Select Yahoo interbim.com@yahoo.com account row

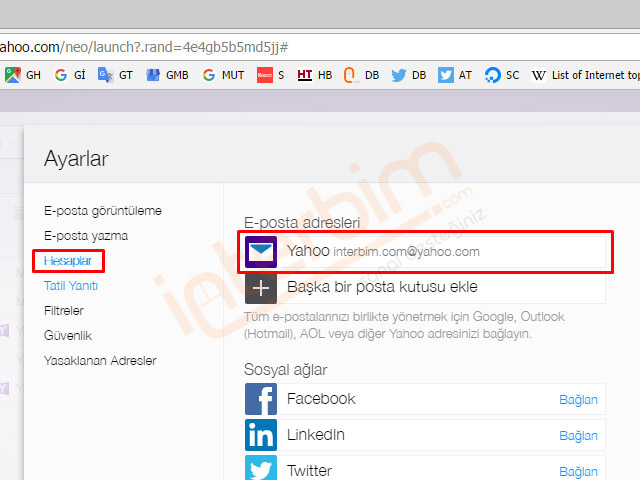point(425,252)
